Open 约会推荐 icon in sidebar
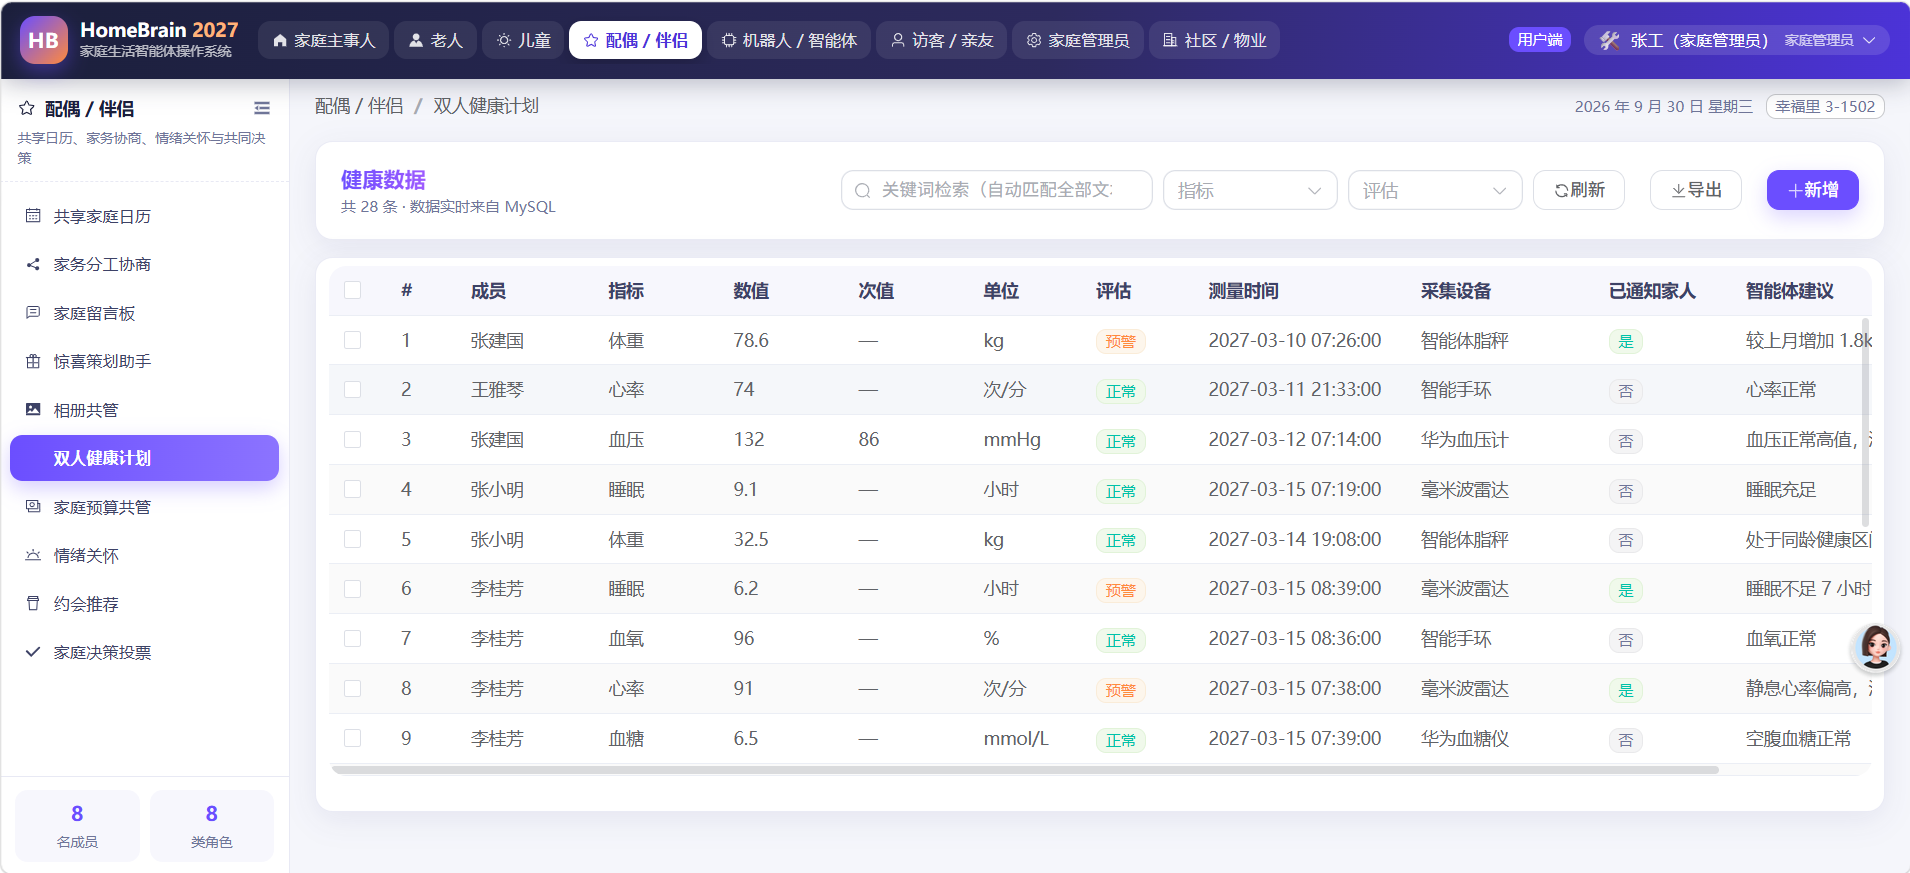Image resolution: width=1910 pixels, height=873 pixels. pyautogui.click(x=33, y=604)
